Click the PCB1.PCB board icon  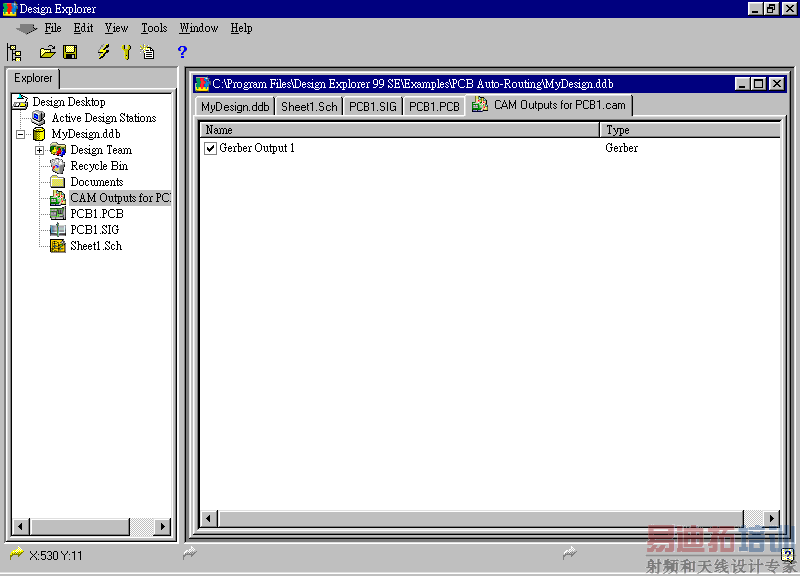58,214
